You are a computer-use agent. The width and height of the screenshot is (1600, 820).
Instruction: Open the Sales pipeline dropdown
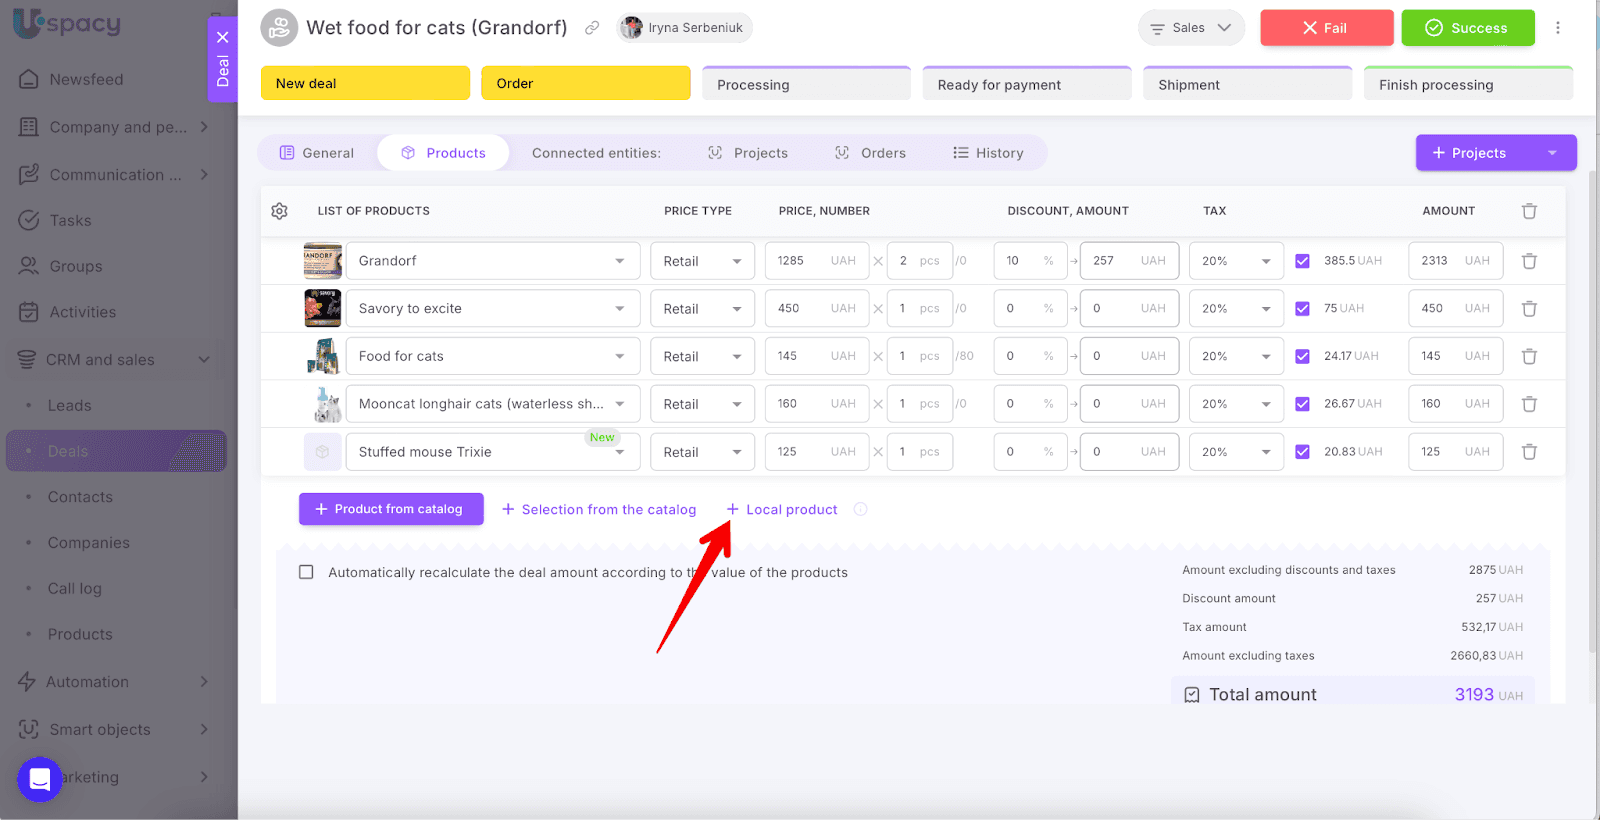(x=1191, y=28)
